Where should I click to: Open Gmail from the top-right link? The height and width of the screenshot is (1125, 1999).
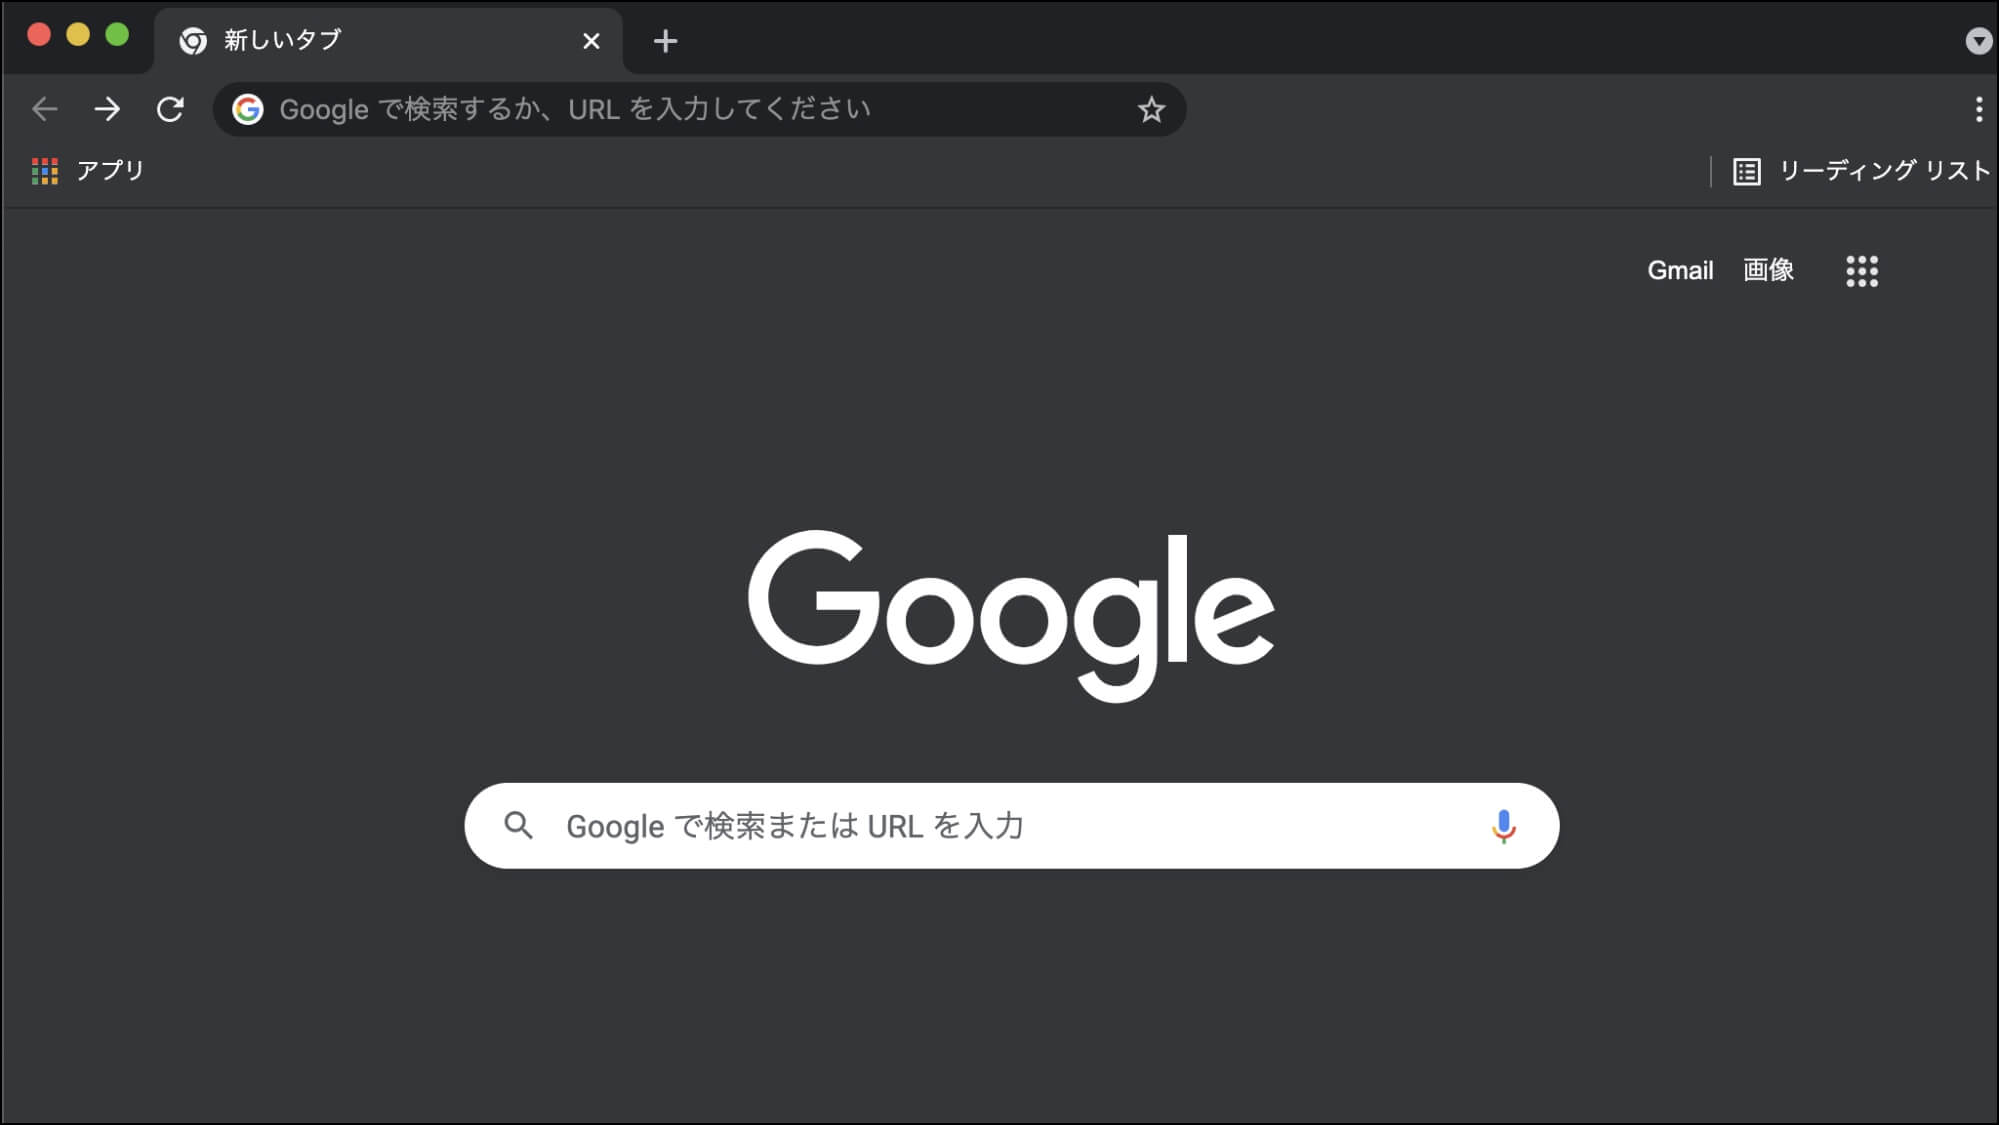pyautogui.click(x=1680, y=270)
